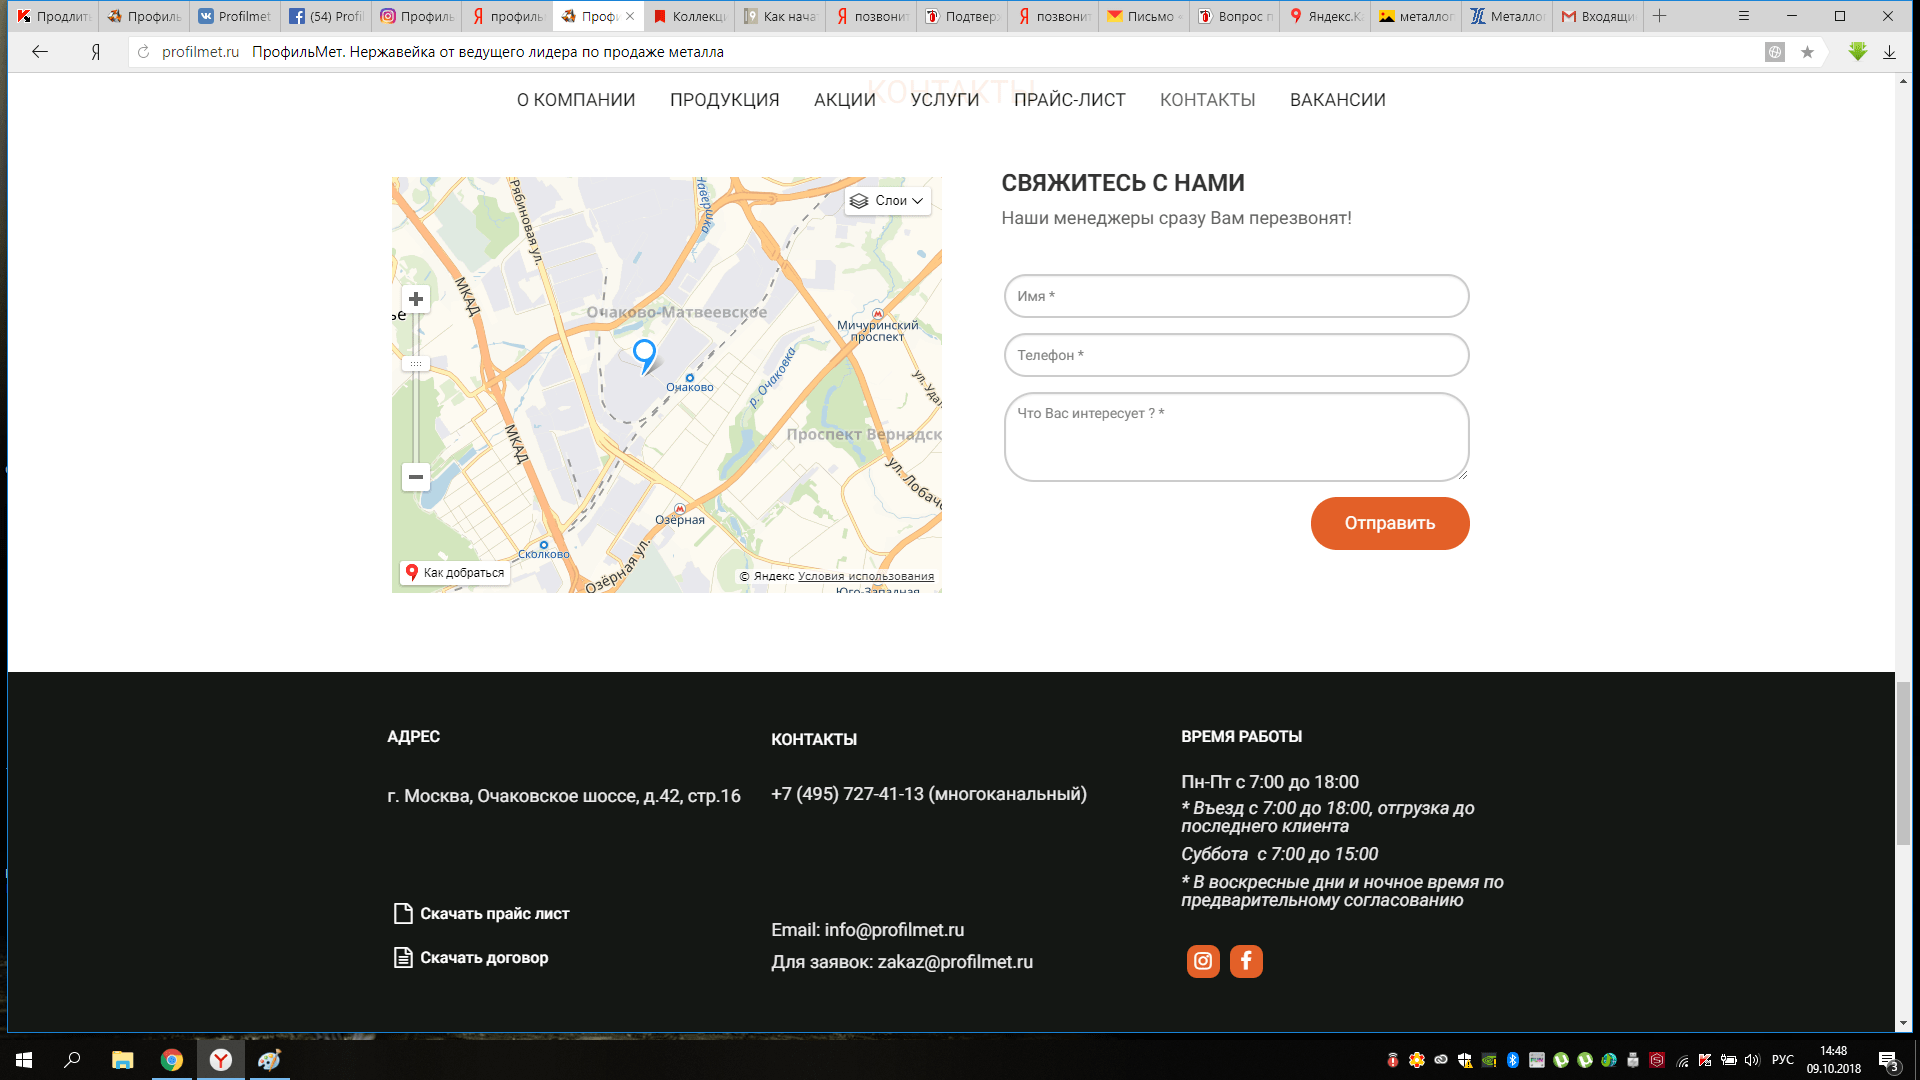Zoom out the Yandex map
Screen dimensions: 1920x1080
click(x=416, y=477)
